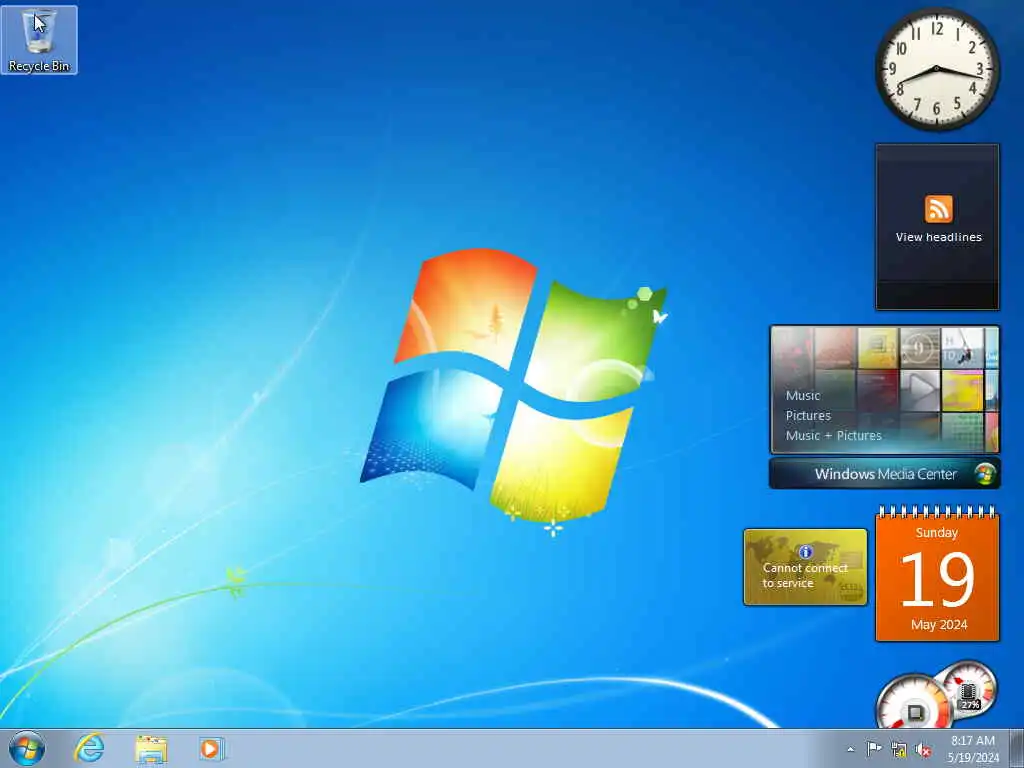
Task: Click the Calendar gadget showing 19
Action: (x=937, y=575)
